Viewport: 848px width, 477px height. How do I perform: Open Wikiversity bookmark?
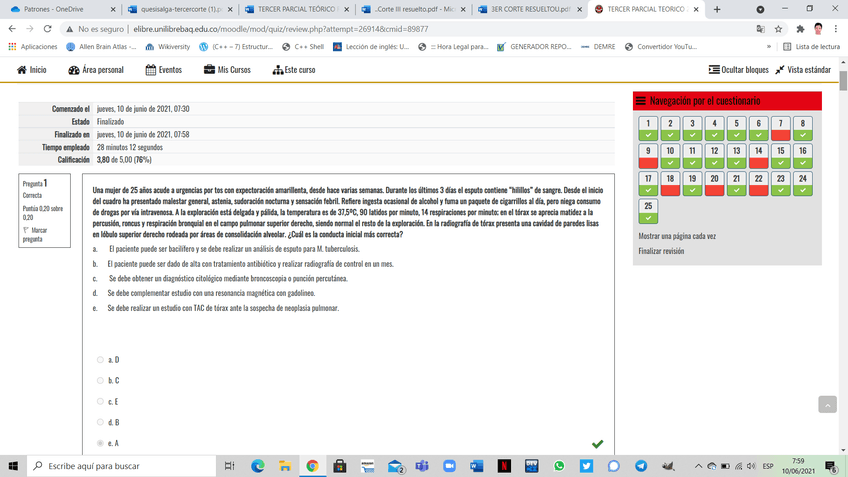tap(168, 47)
